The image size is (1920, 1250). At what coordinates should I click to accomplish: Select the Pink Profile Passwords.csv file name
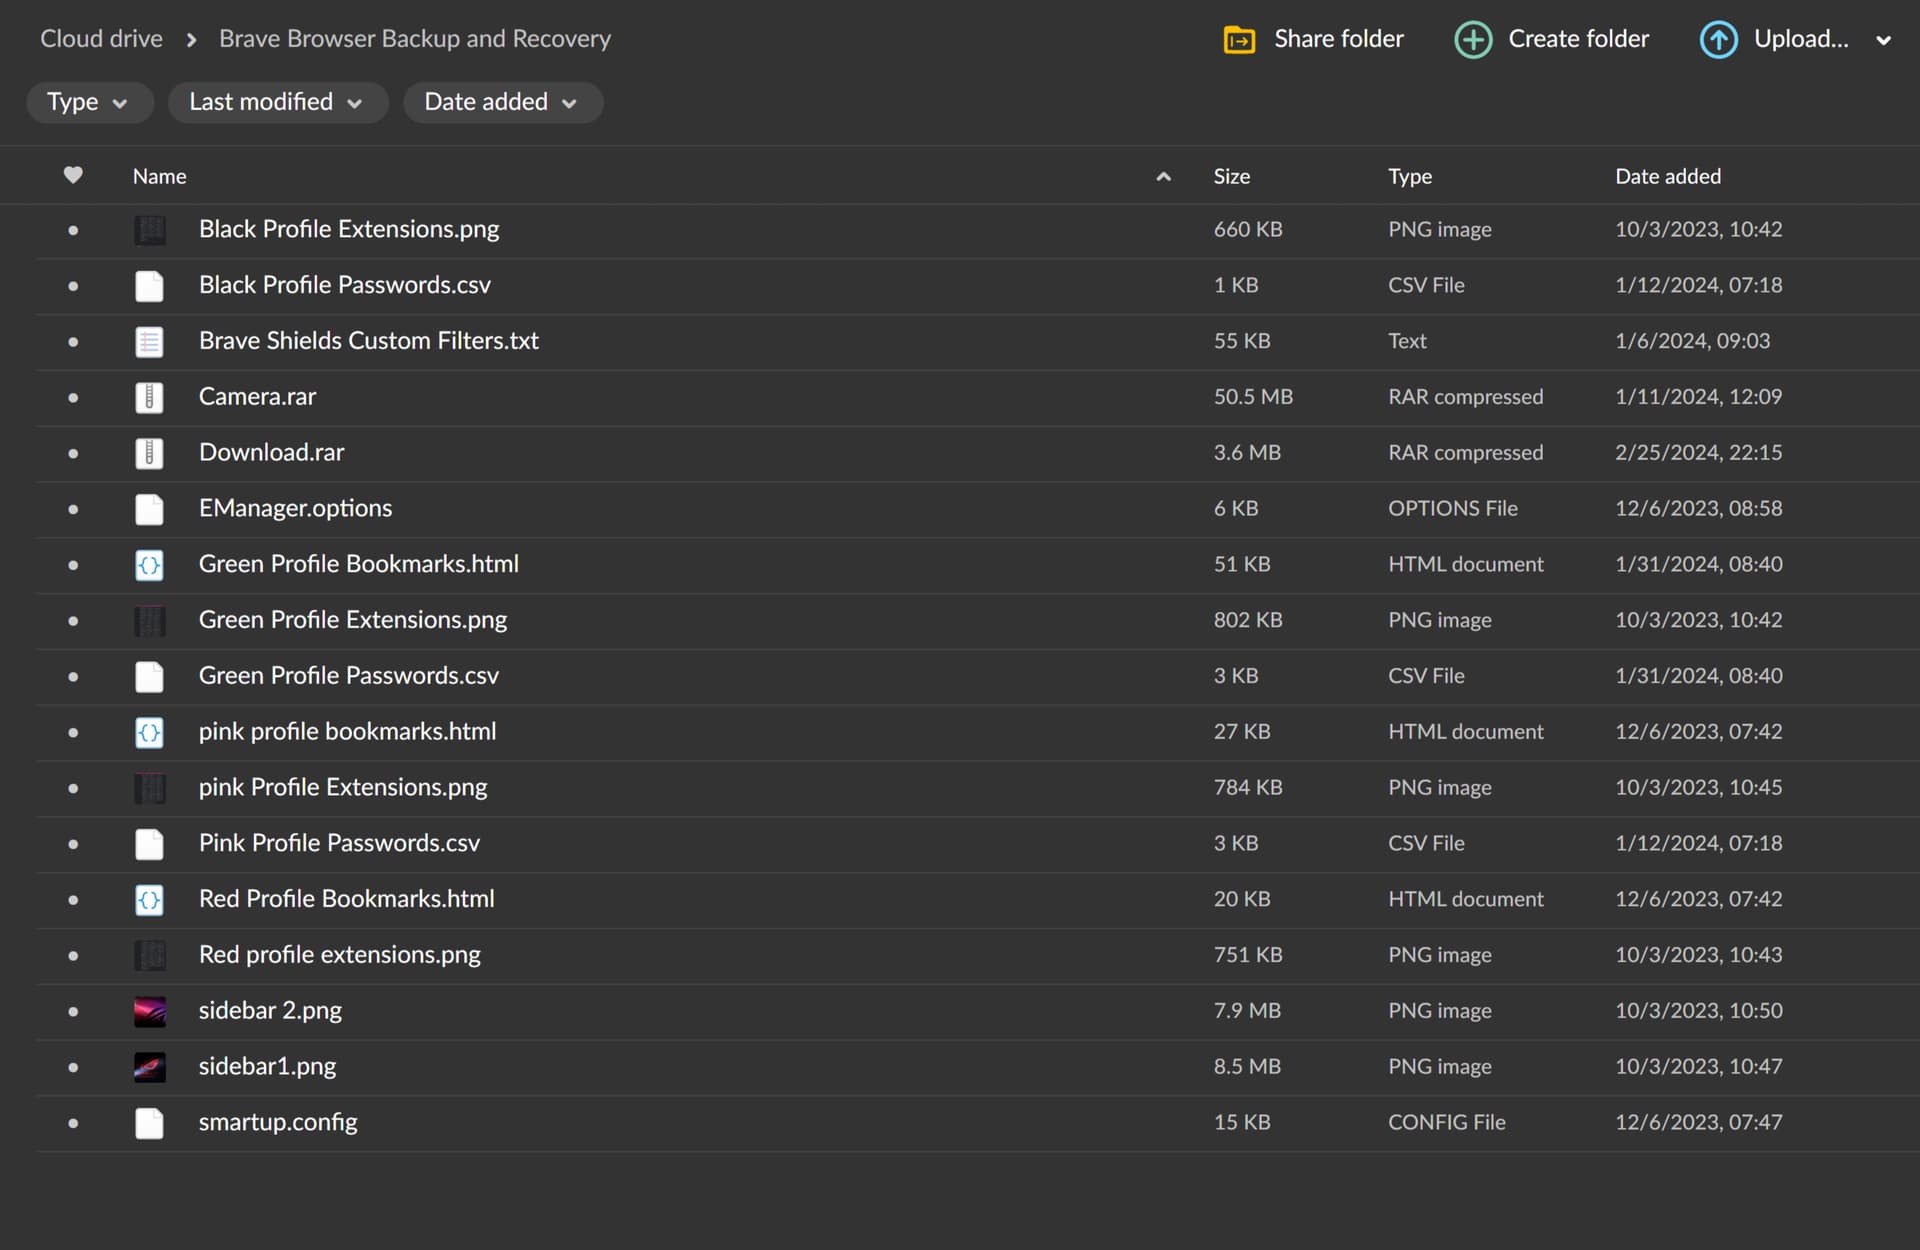tap(339, 843)
